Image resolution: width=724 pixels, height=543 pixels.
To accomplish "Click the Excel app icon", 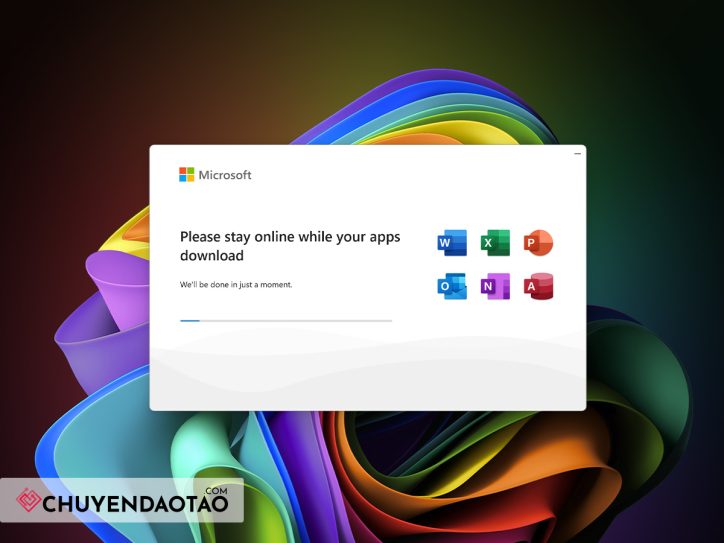I will coord(495,242).
